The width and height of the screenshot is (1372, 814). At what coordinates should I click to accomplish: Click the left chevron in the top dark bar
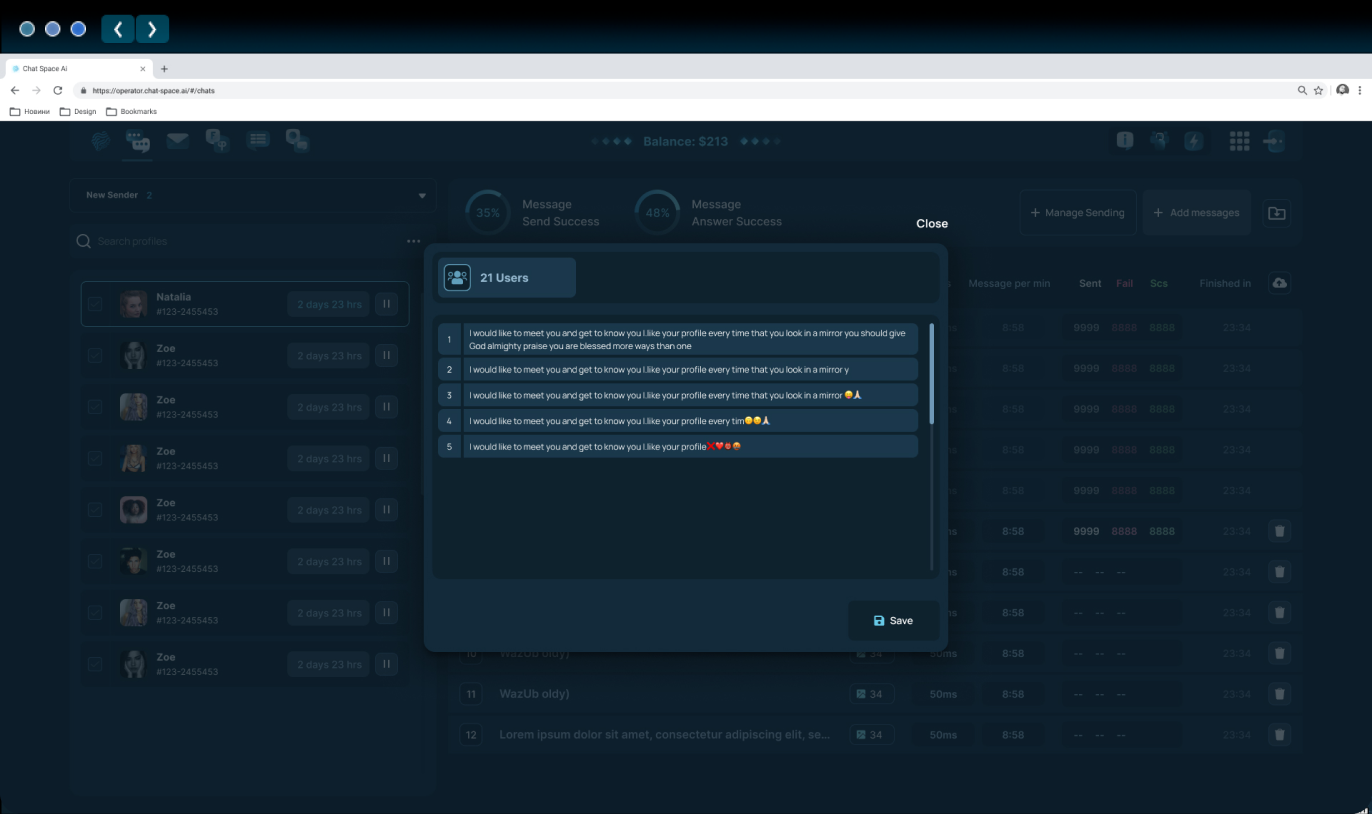coord(117,29)
